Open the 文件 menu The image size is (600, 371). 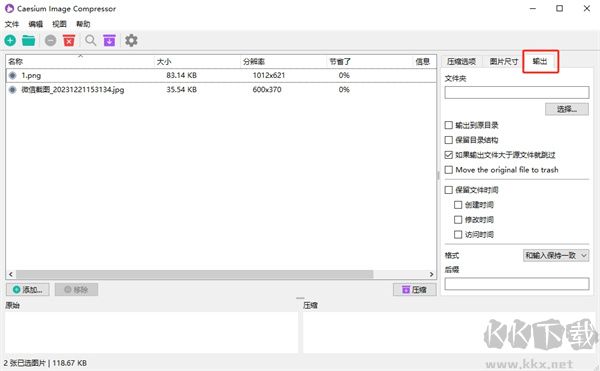pos(12,24)
